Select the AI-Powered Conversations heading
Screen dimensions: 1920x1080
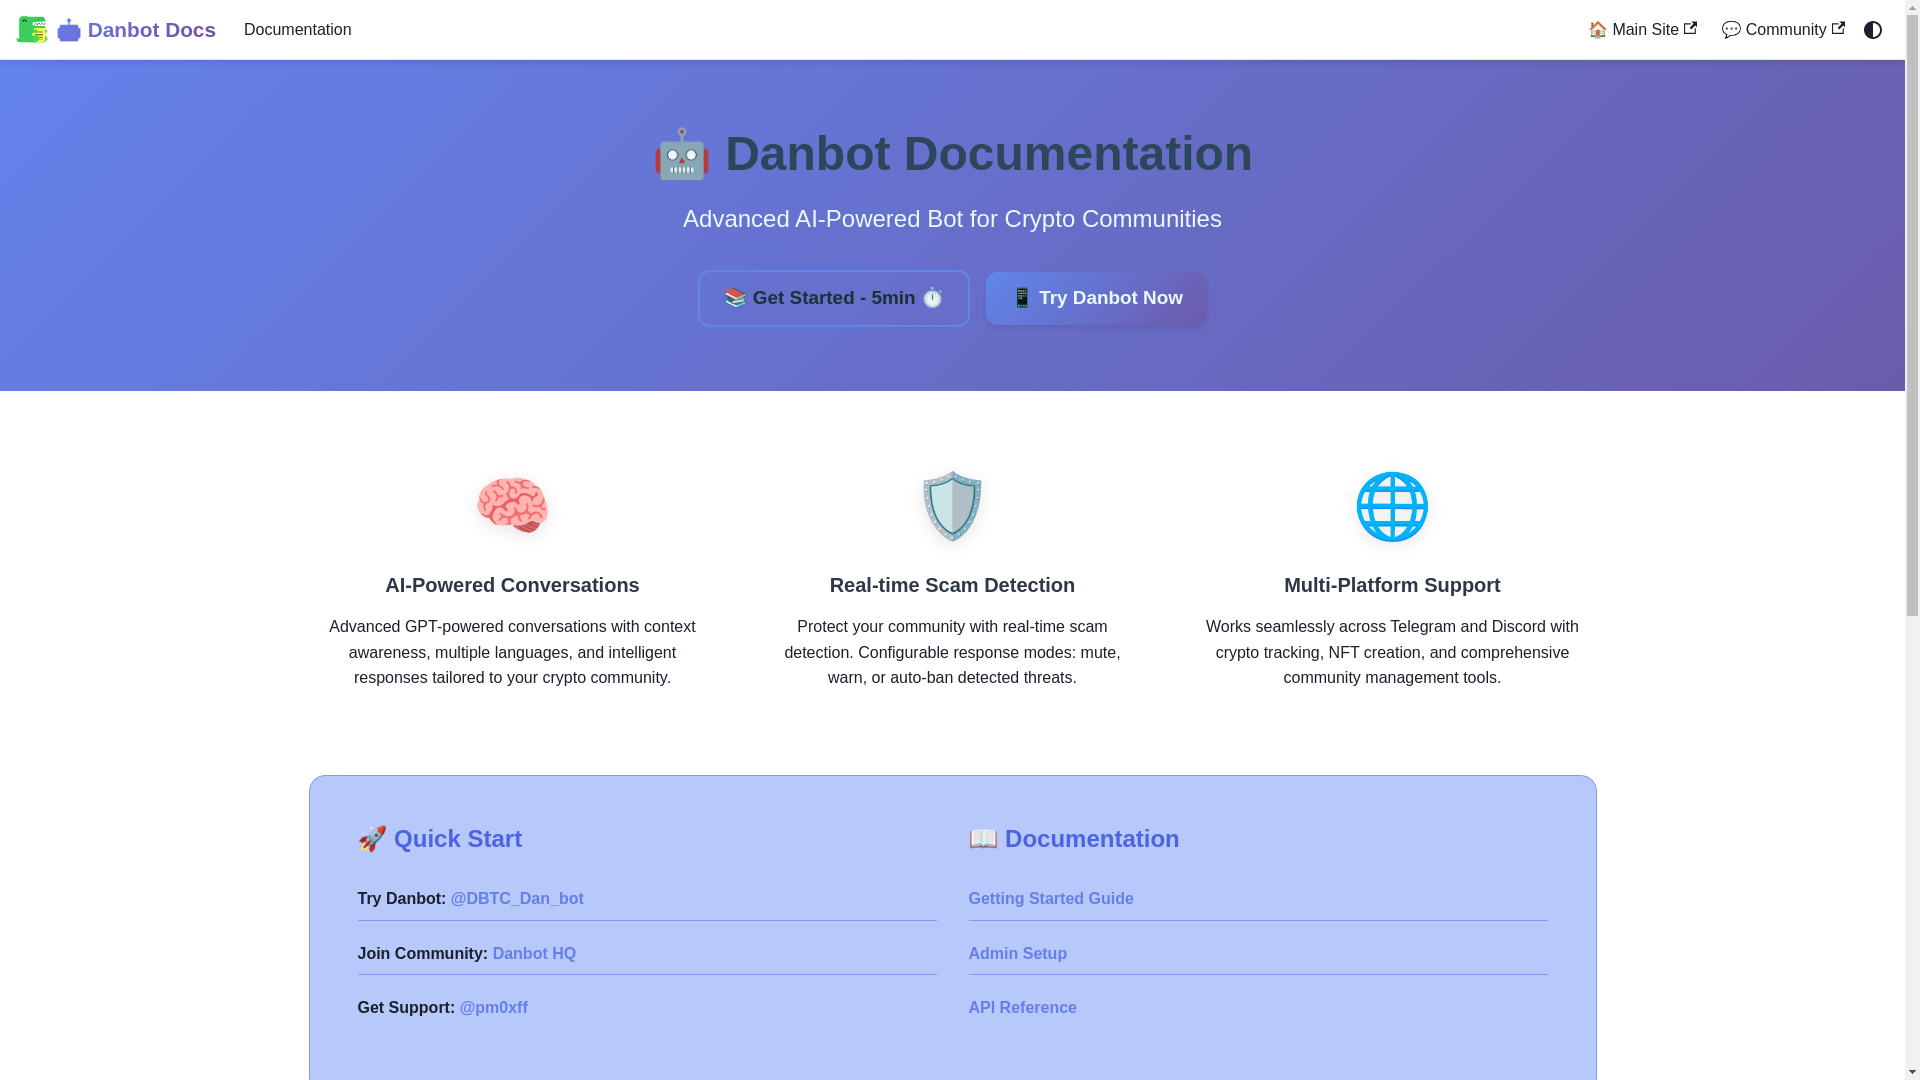[x=512, y=585]
